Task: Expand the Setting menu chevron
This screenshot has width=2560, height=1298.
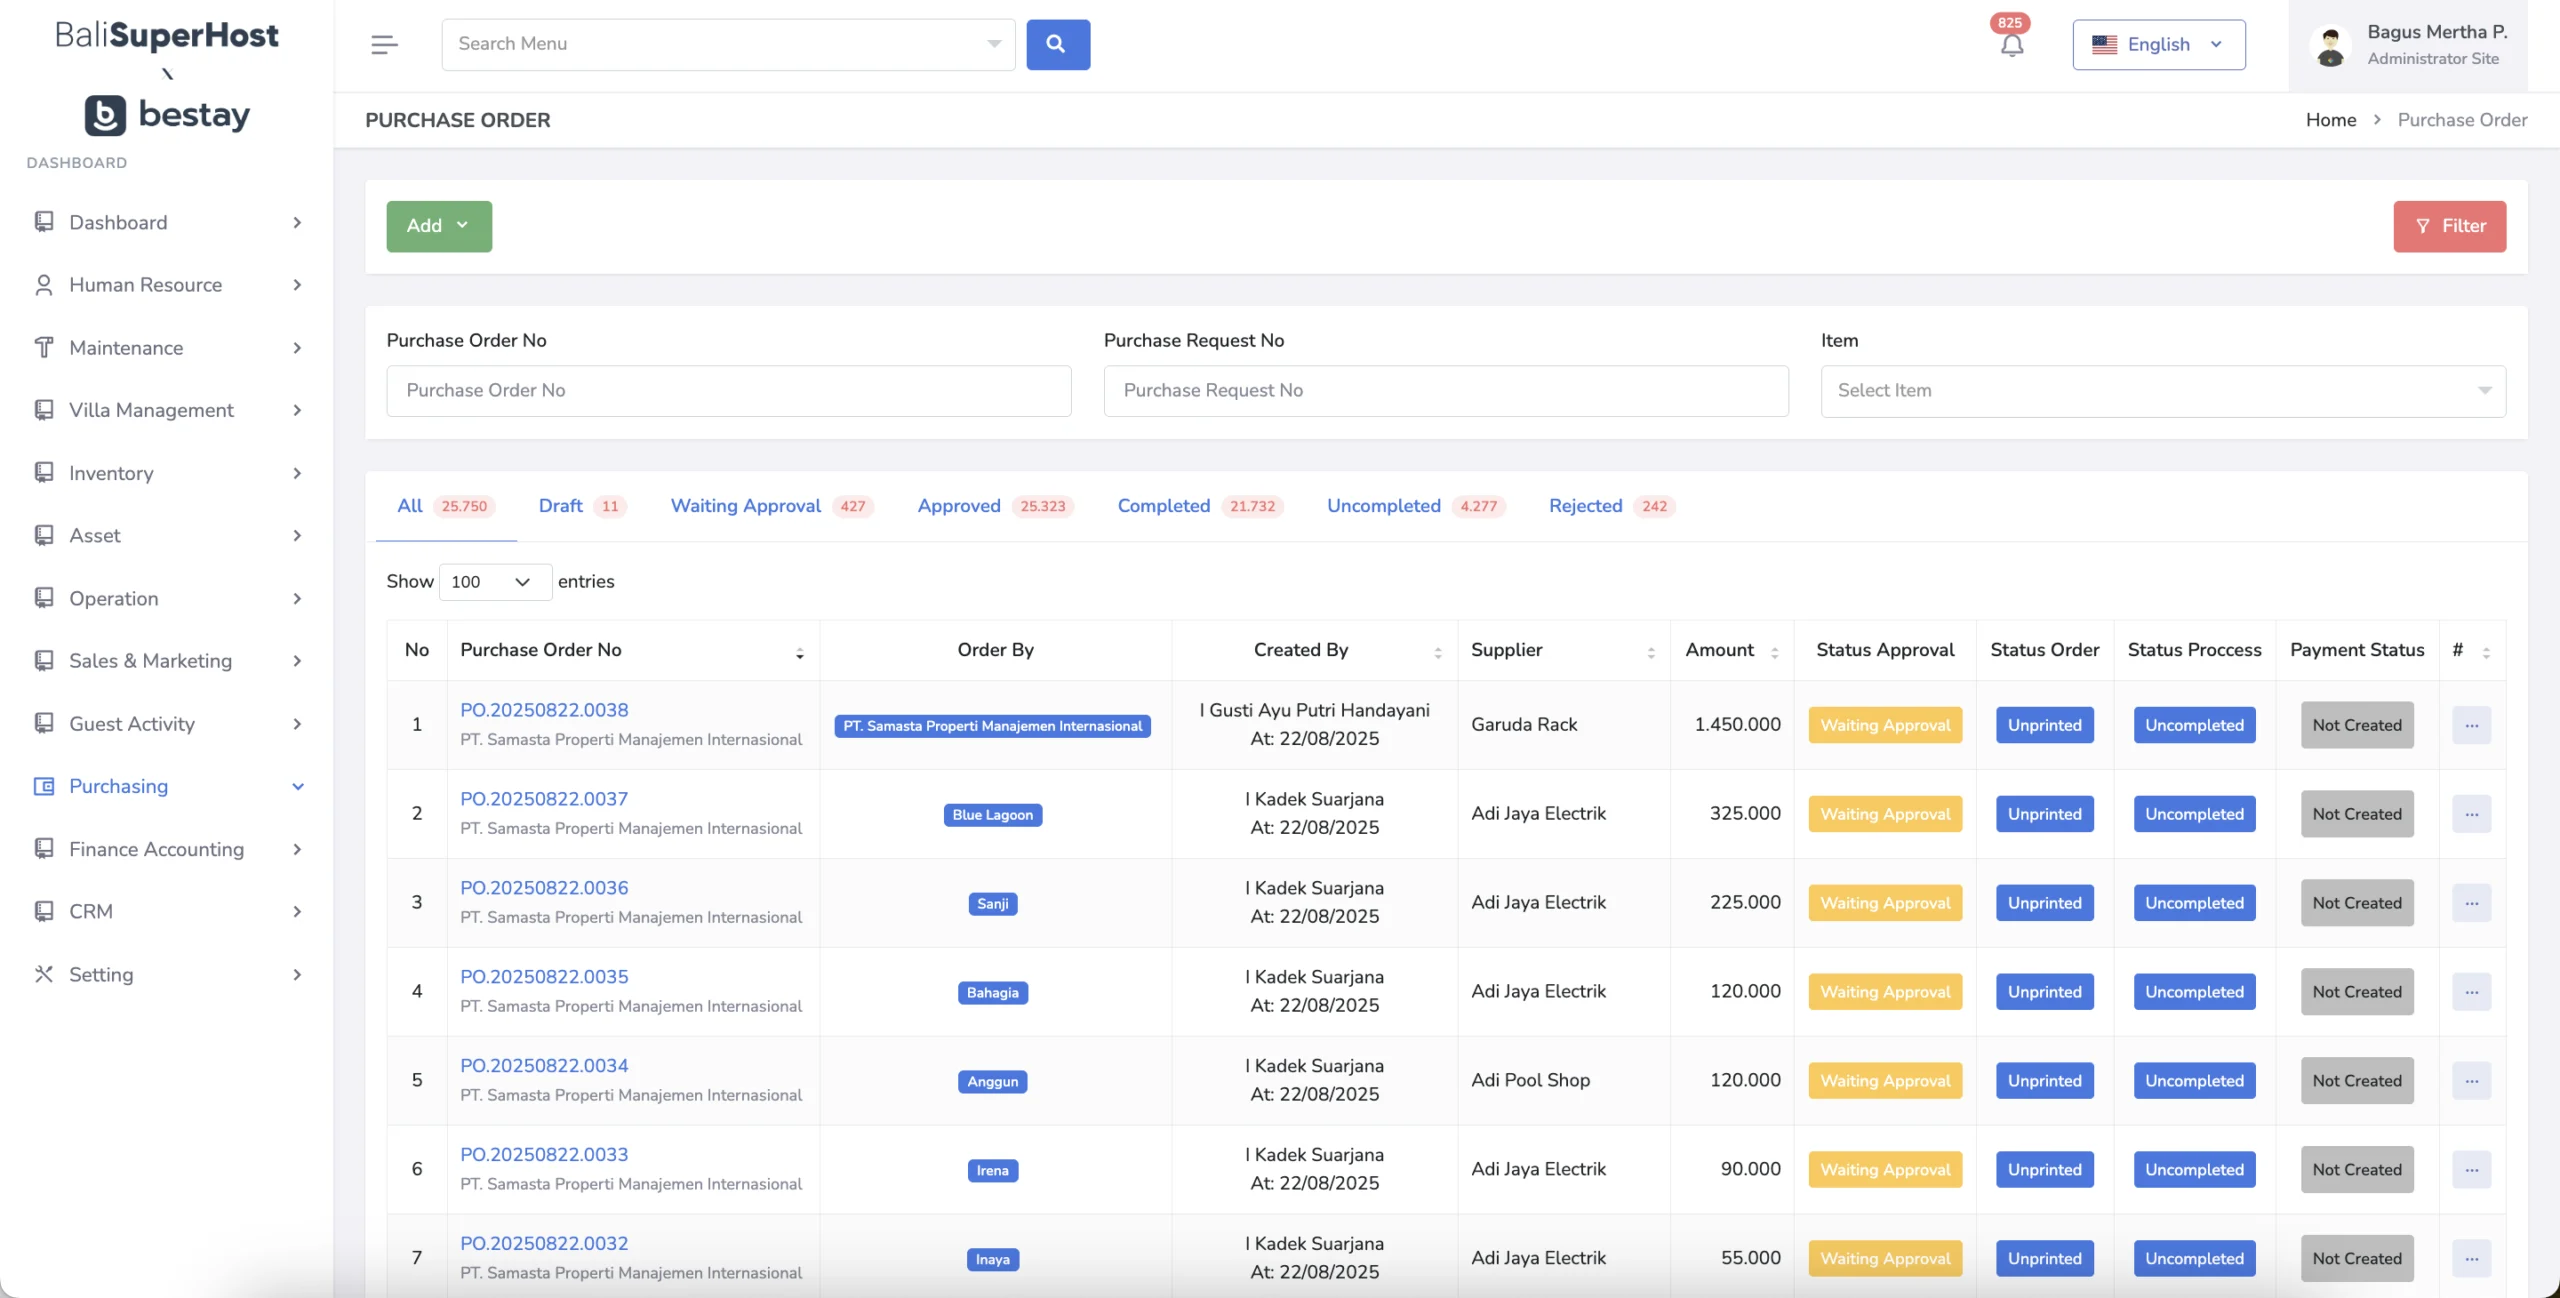Action: (297, 974)
